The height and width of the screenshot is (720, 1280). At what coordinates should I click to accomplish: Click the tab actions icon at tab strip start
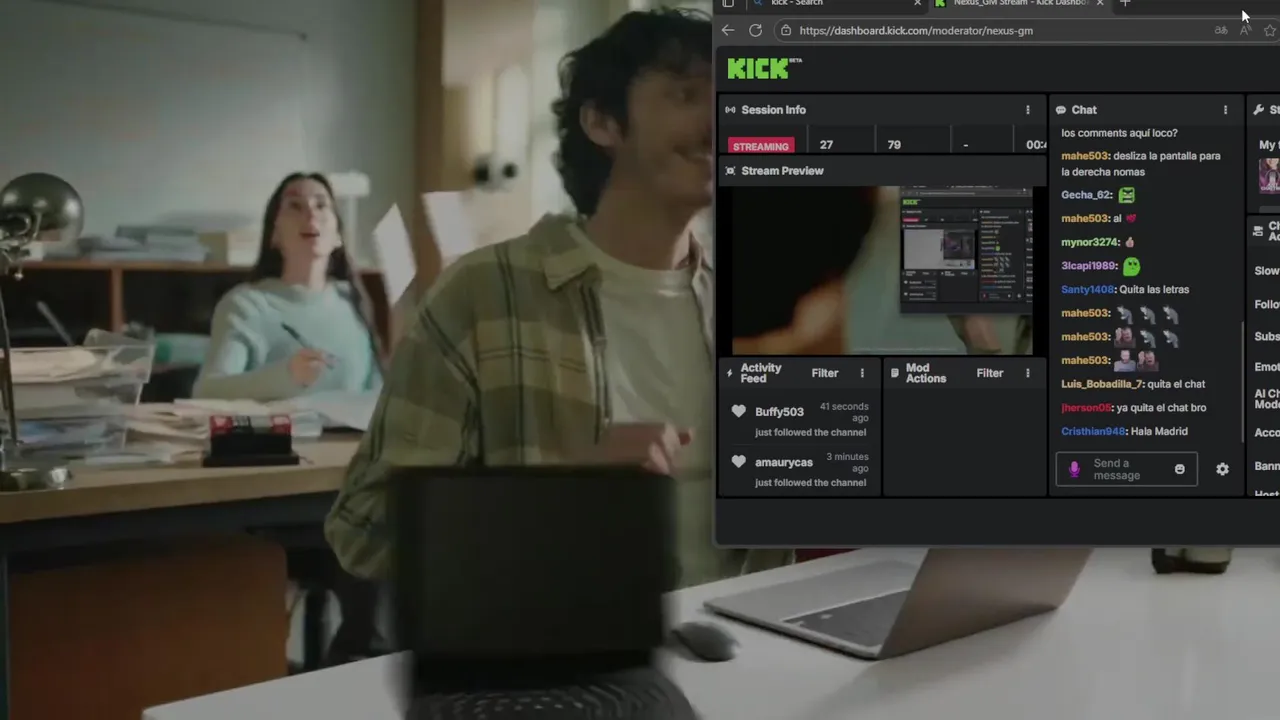click(728, 3)
